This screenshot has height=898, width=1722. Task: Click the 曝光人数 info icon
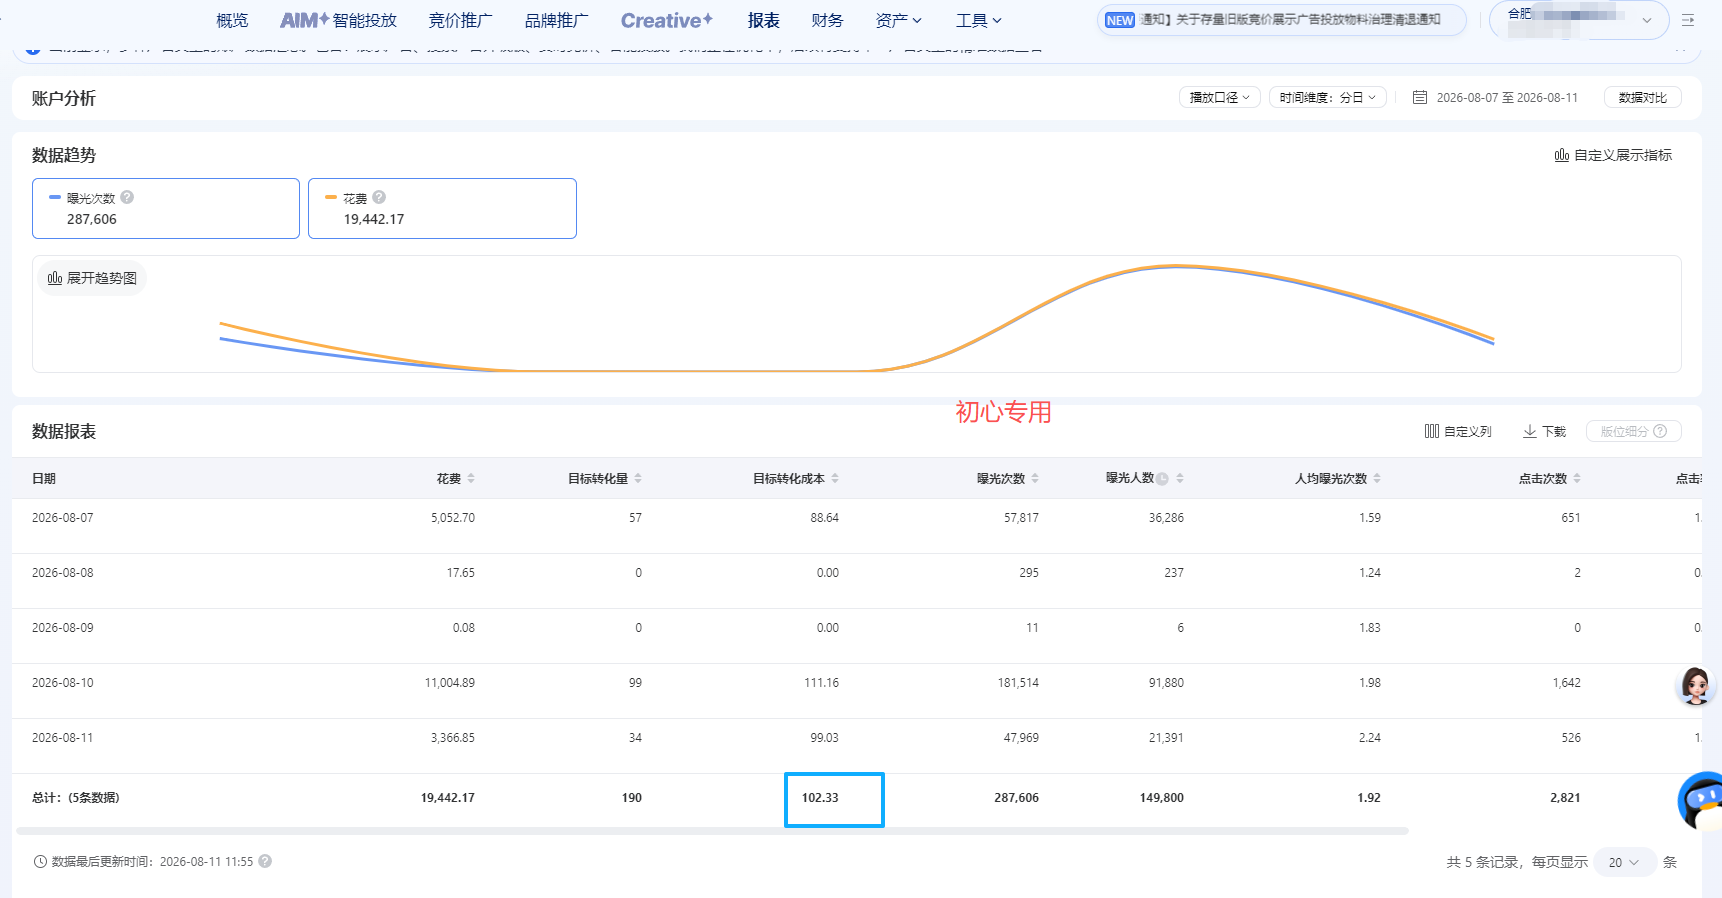[1162, 479]
